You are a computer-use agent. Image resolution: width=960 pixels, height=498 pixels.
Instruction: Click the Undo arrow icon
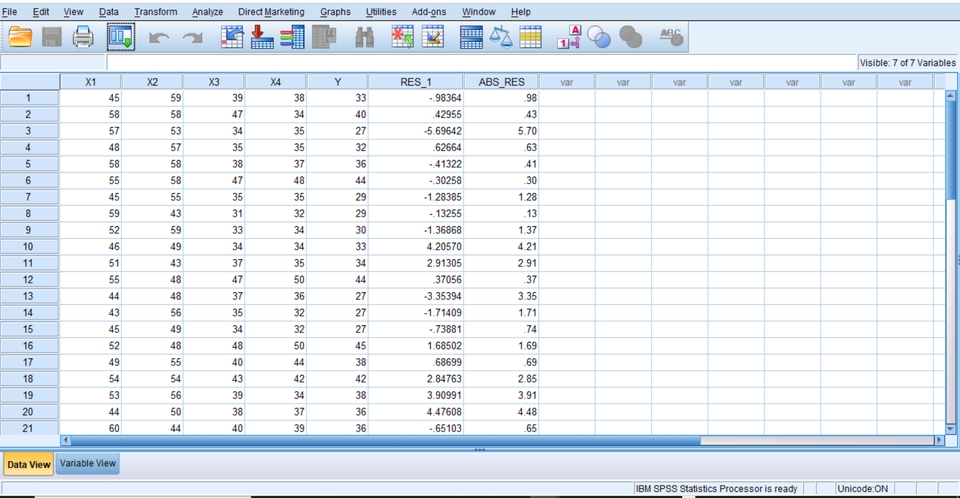click(x=159, y=38)
